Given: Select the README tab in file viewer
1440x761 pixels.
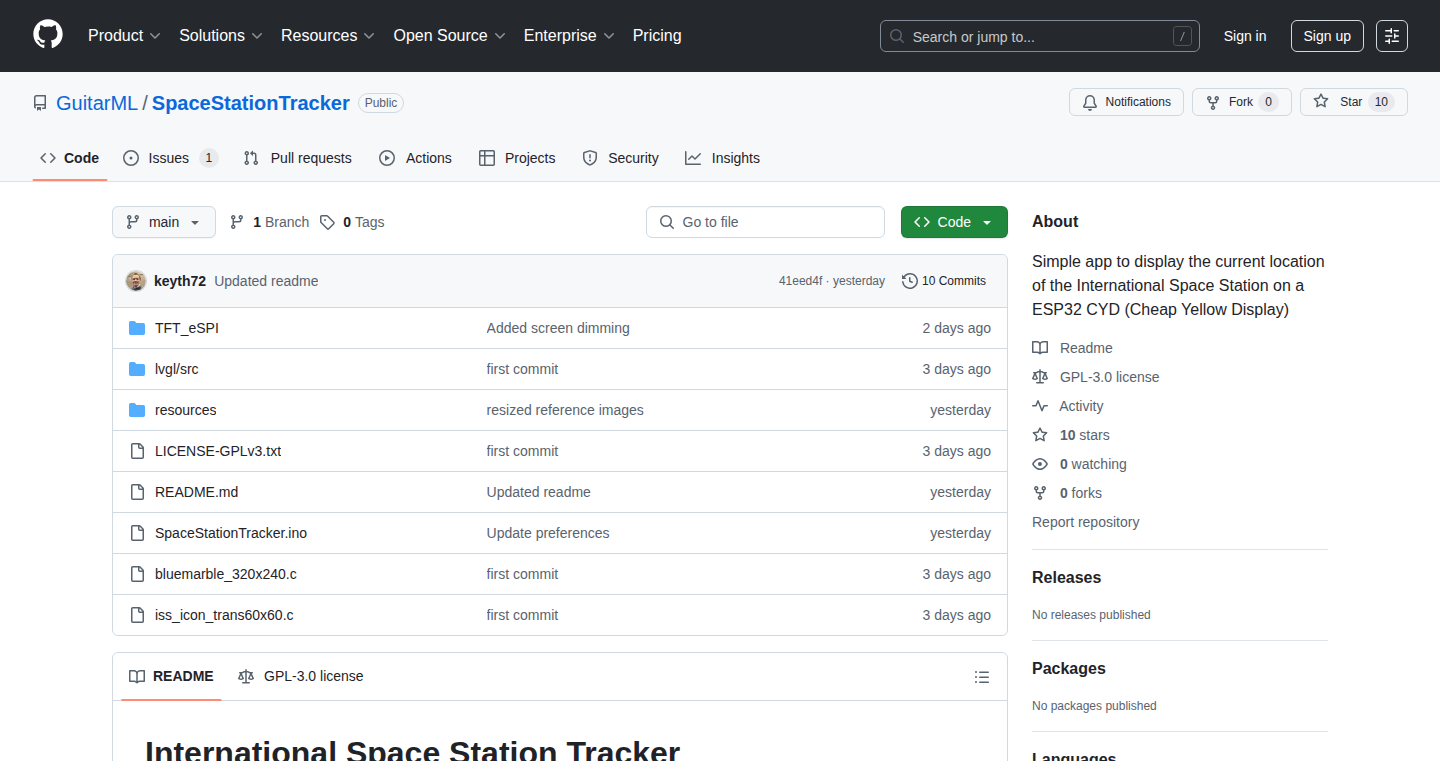Looking at the screenshot, I should pyautogui.click(x=171, y=676).
